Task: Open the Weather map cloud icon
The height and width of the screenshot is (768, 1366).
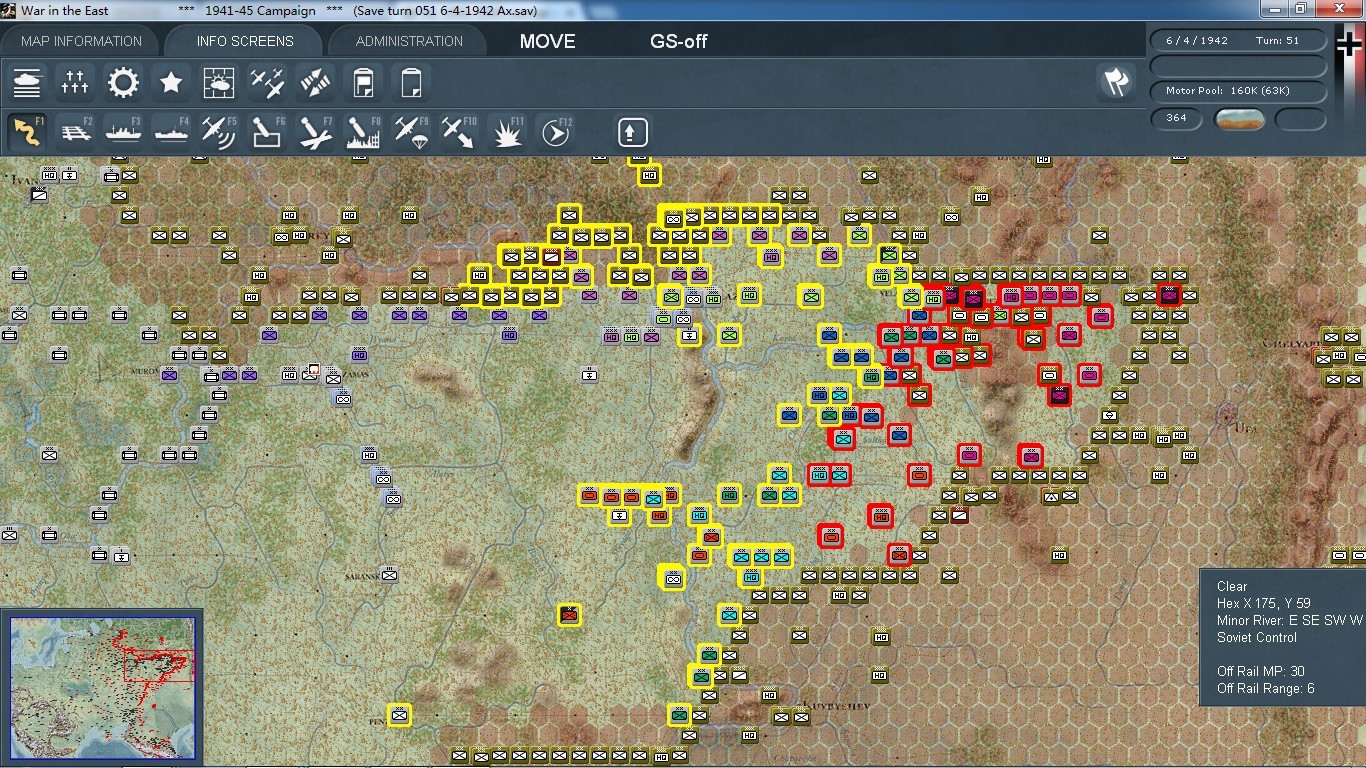Action: tap(219, 82)
